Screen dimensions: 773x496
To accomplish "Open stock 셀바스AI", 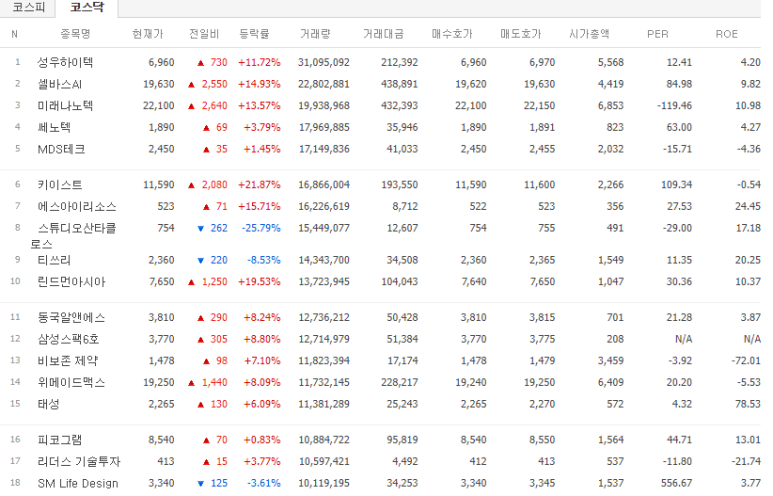I will tap(60, 84).
